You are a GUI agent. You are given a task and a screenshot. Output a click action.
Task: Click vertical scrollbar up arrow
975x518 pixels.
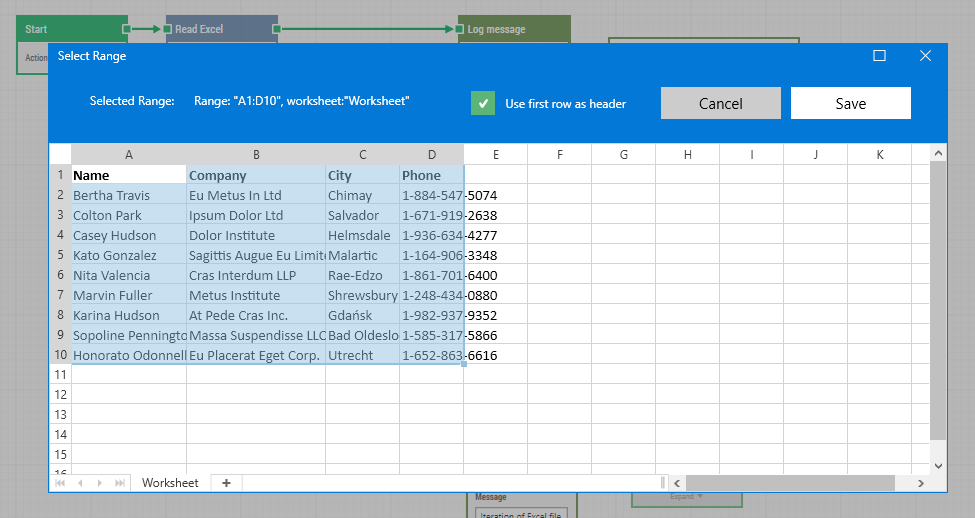click(938, 153)
